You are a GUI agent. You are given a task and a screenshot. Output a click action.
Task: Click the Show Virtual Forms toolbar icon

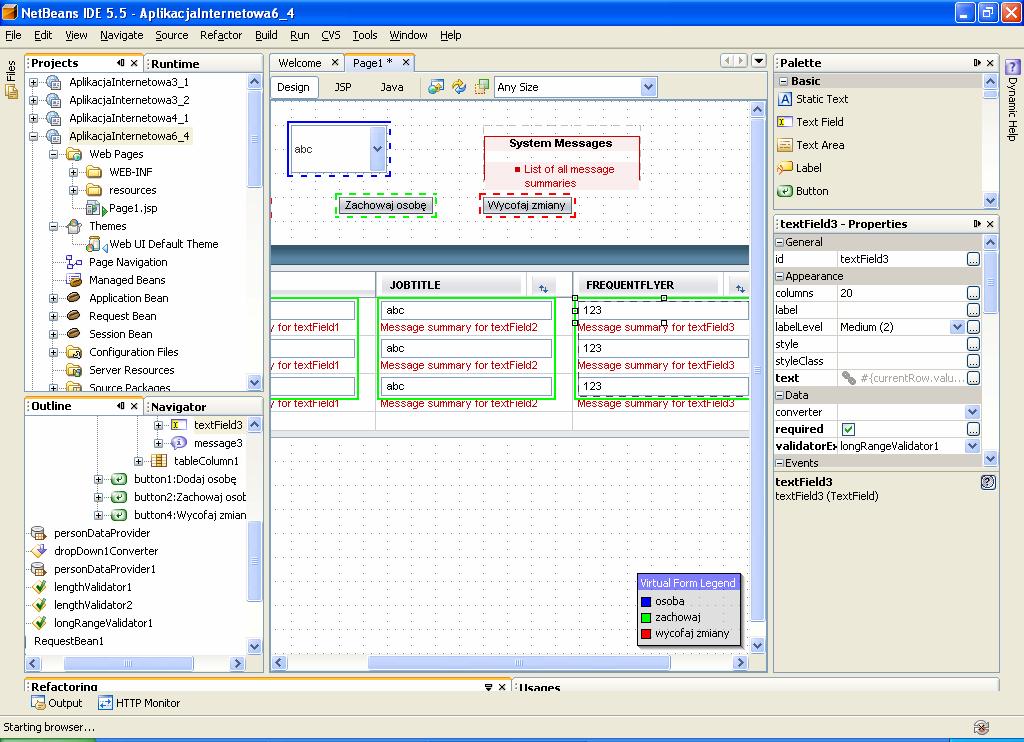tap(482, 86)
